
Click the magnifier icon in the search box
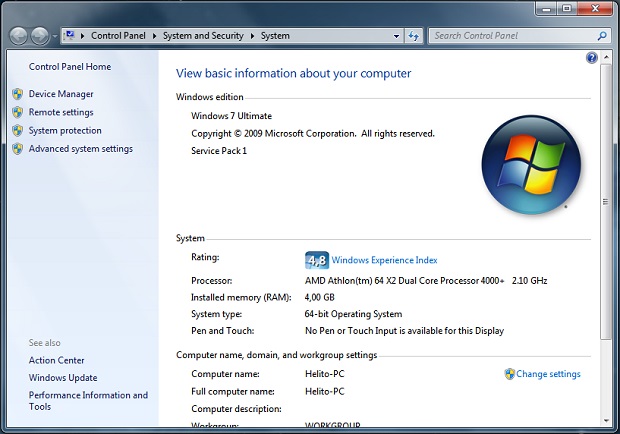[x=602, y=36]
